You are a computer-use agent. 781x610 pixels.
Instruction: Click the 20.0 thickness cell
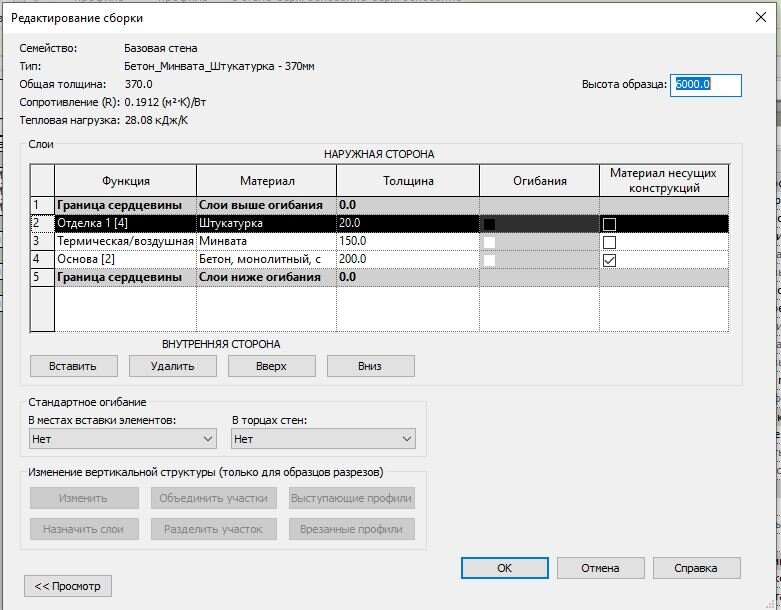click(408, 223)
